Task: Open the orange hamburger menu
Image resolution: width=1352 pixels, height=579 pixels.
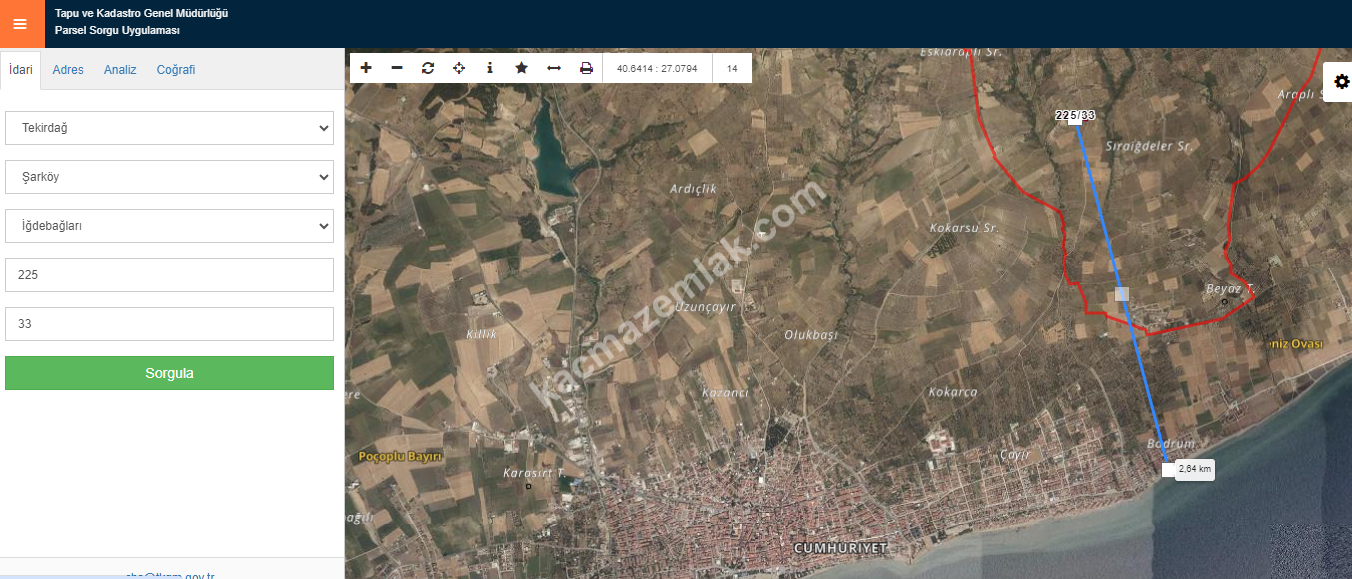Action: [20, 24]
